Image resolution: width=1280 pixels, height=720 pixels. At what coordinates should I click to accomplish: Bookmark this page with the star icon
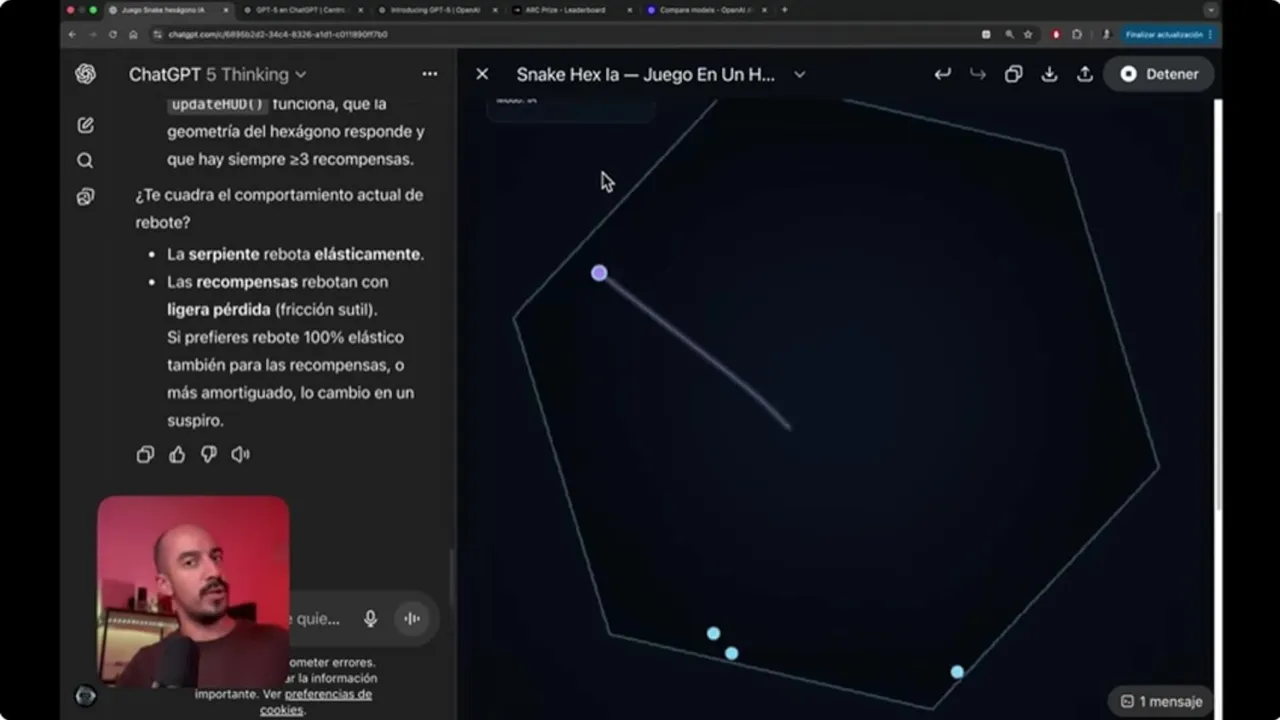[x=1028, y=34]
